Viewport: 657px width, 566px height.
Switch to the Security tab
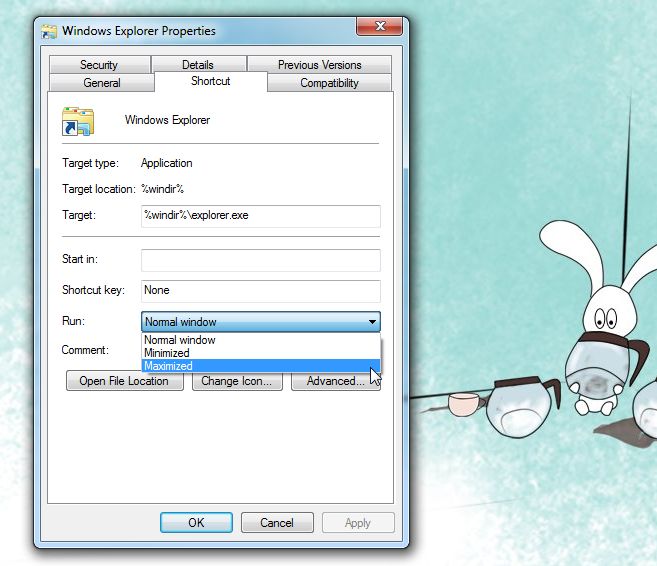tap(99, 65)
